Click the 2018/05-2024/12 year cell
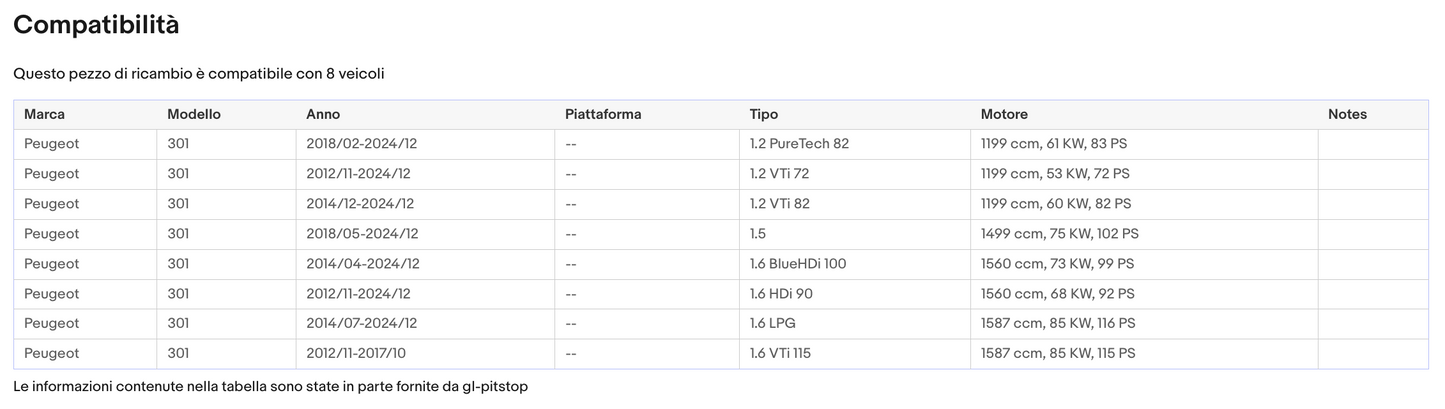 point(362,234)
